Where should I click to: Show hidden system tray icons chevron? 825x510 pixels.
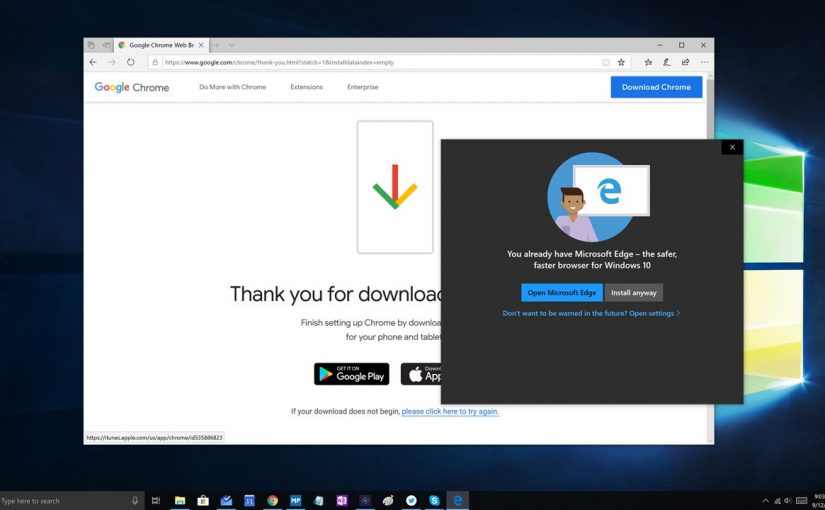[x=766, y=501]
